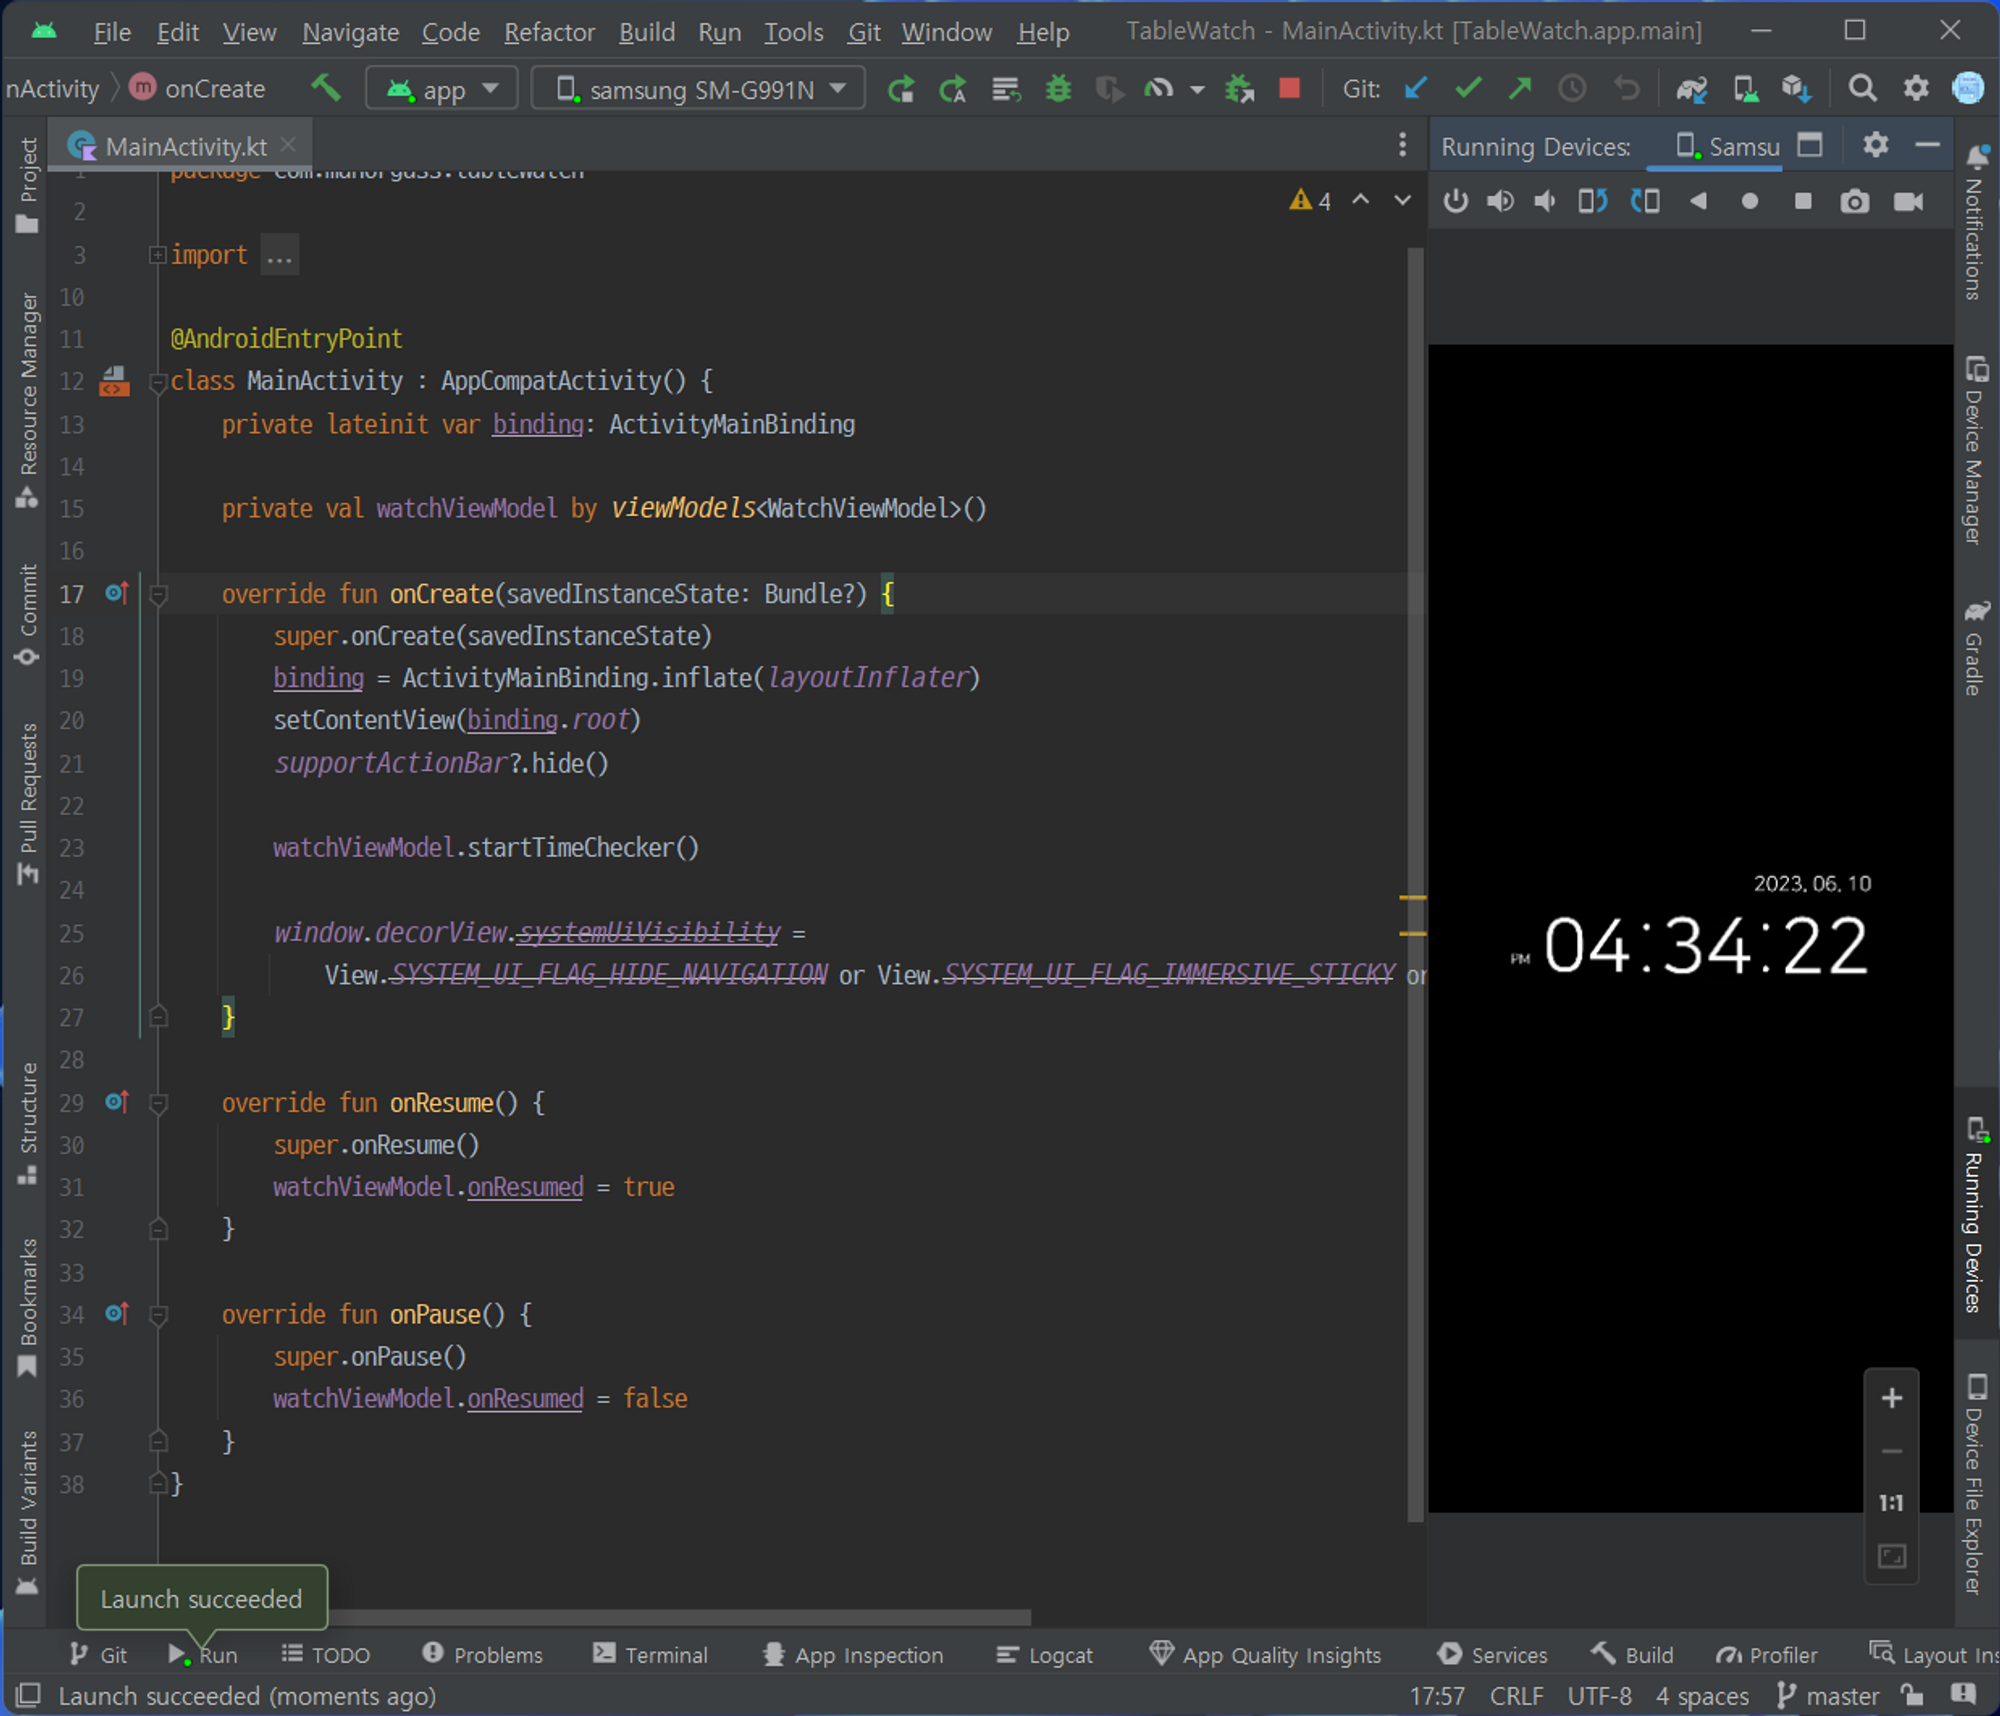Click the Debug app bug icon
The image size is (2000, 1716).
coord(1058,89)
